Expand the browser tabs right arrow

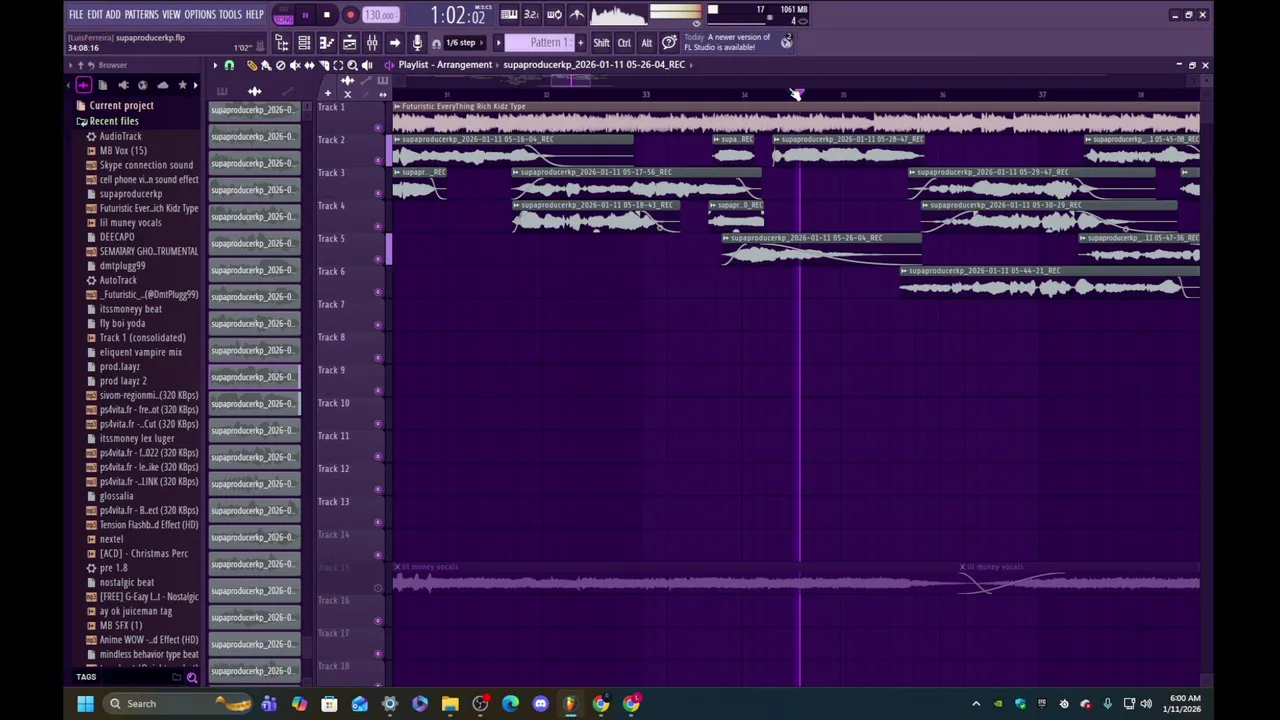pyautogui.click(x=195, y=85)
